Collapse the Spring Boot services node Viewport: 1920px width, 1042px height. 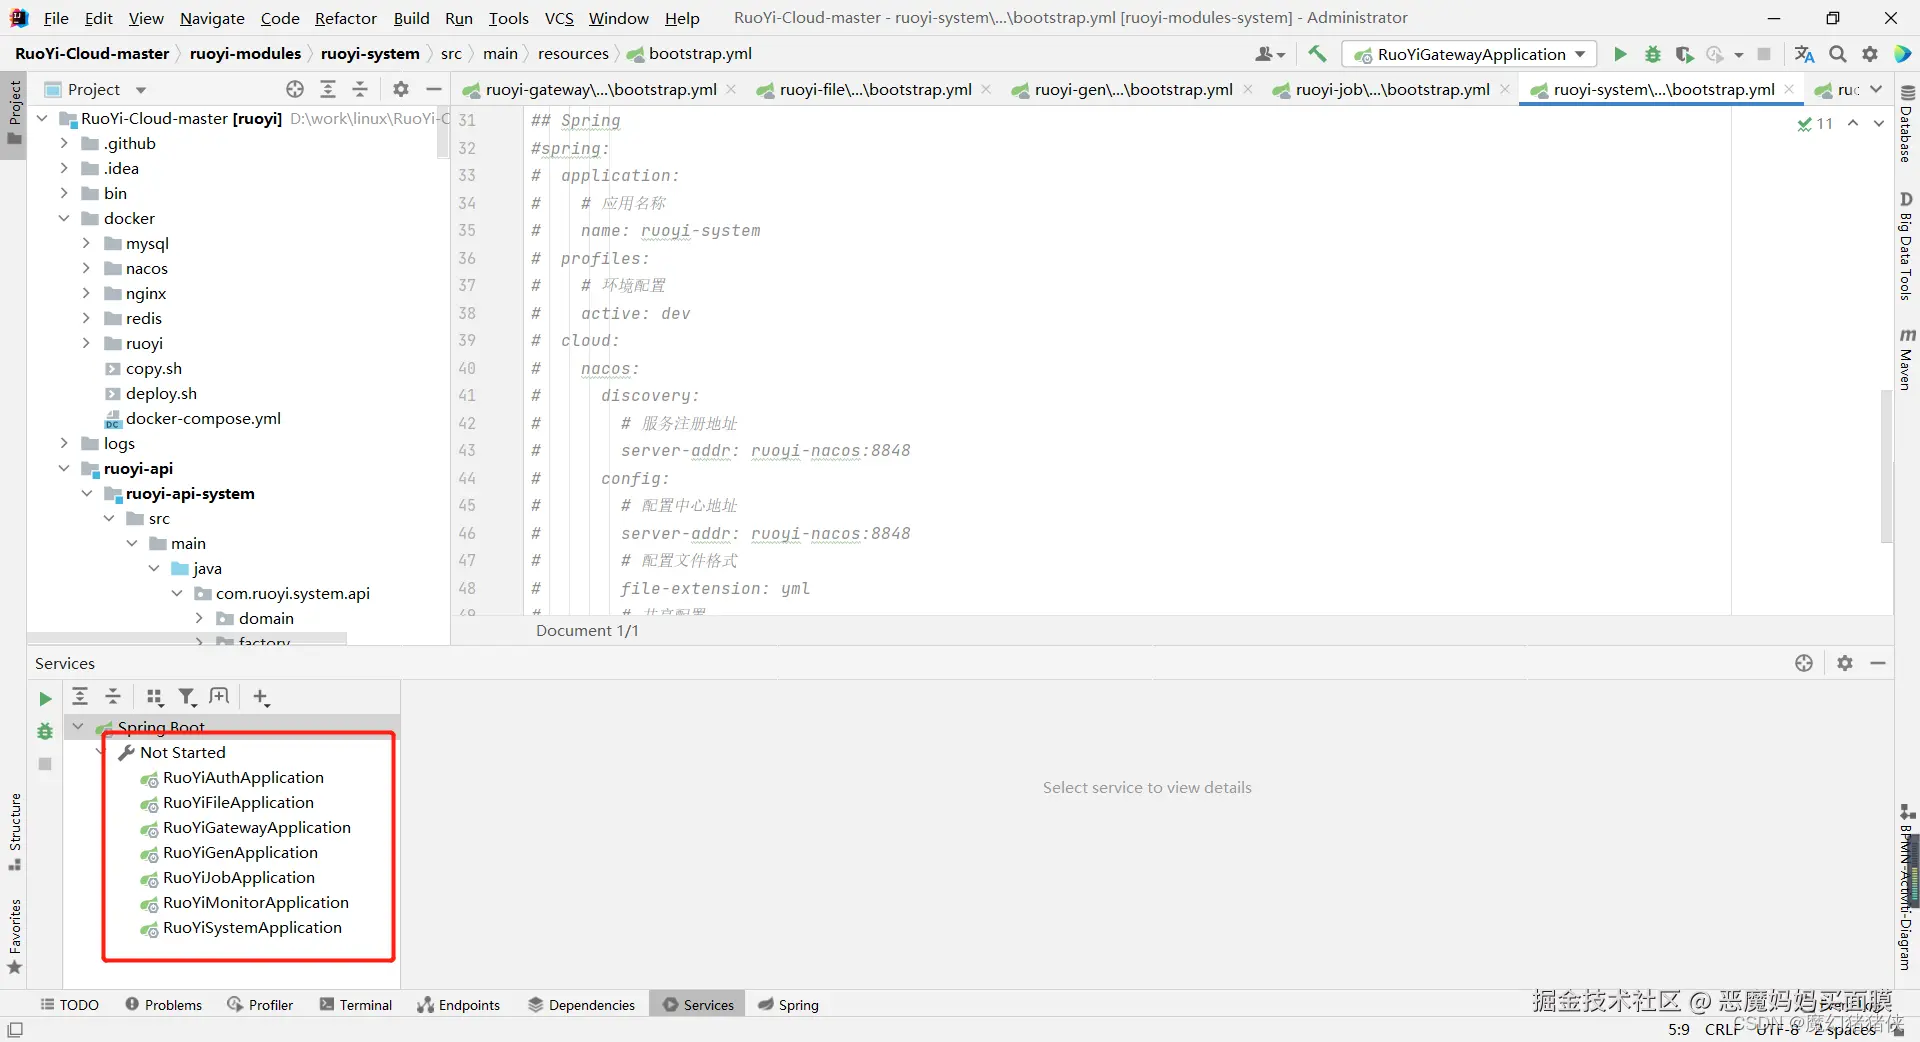coord(78,727)
